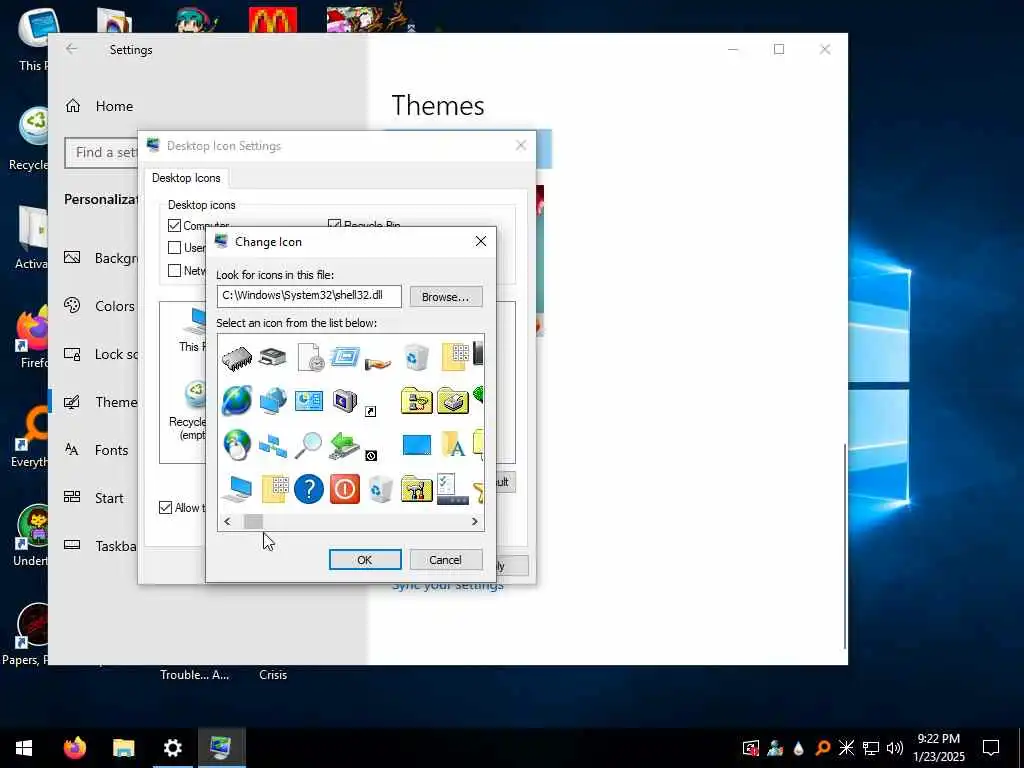This screenshot has width=1024, height=768.
Task: Click the icon file path field
Action: (309, 296)
